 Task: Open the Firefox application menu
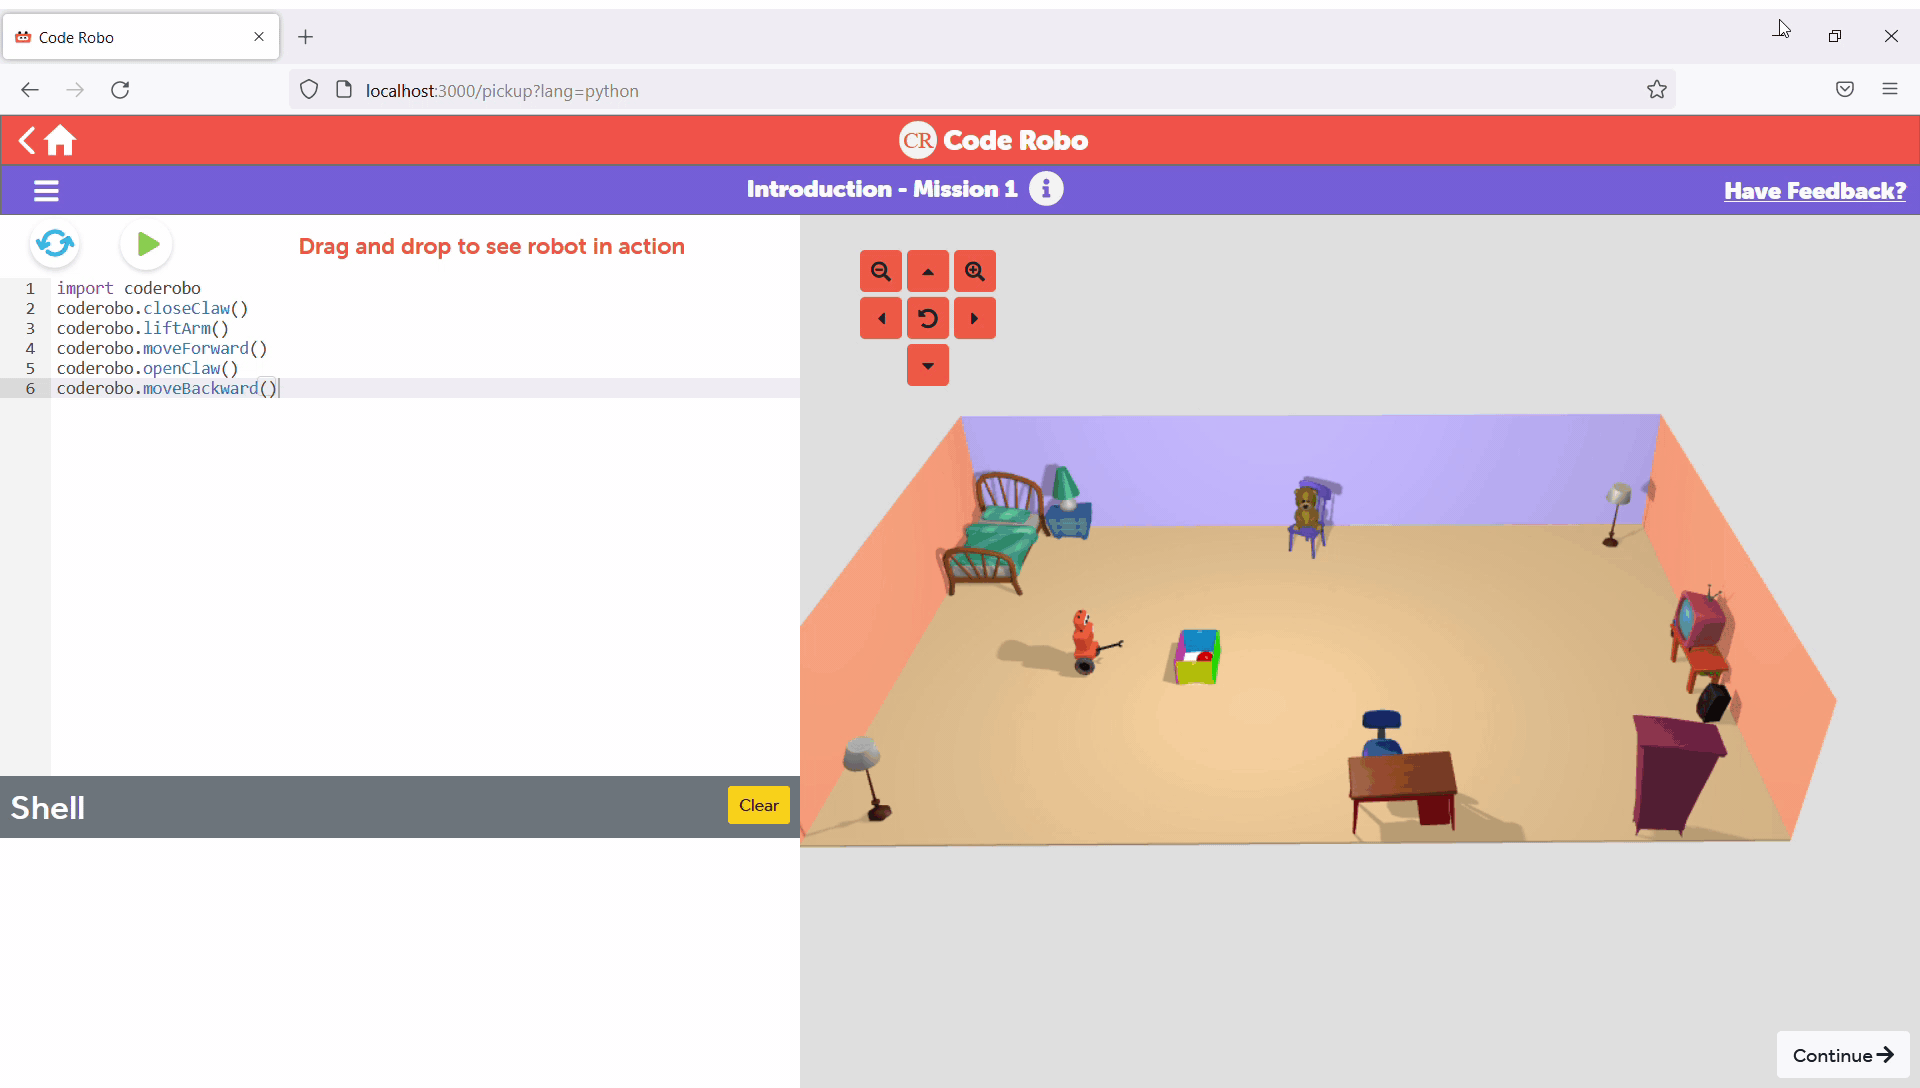tap(1890, 90)
